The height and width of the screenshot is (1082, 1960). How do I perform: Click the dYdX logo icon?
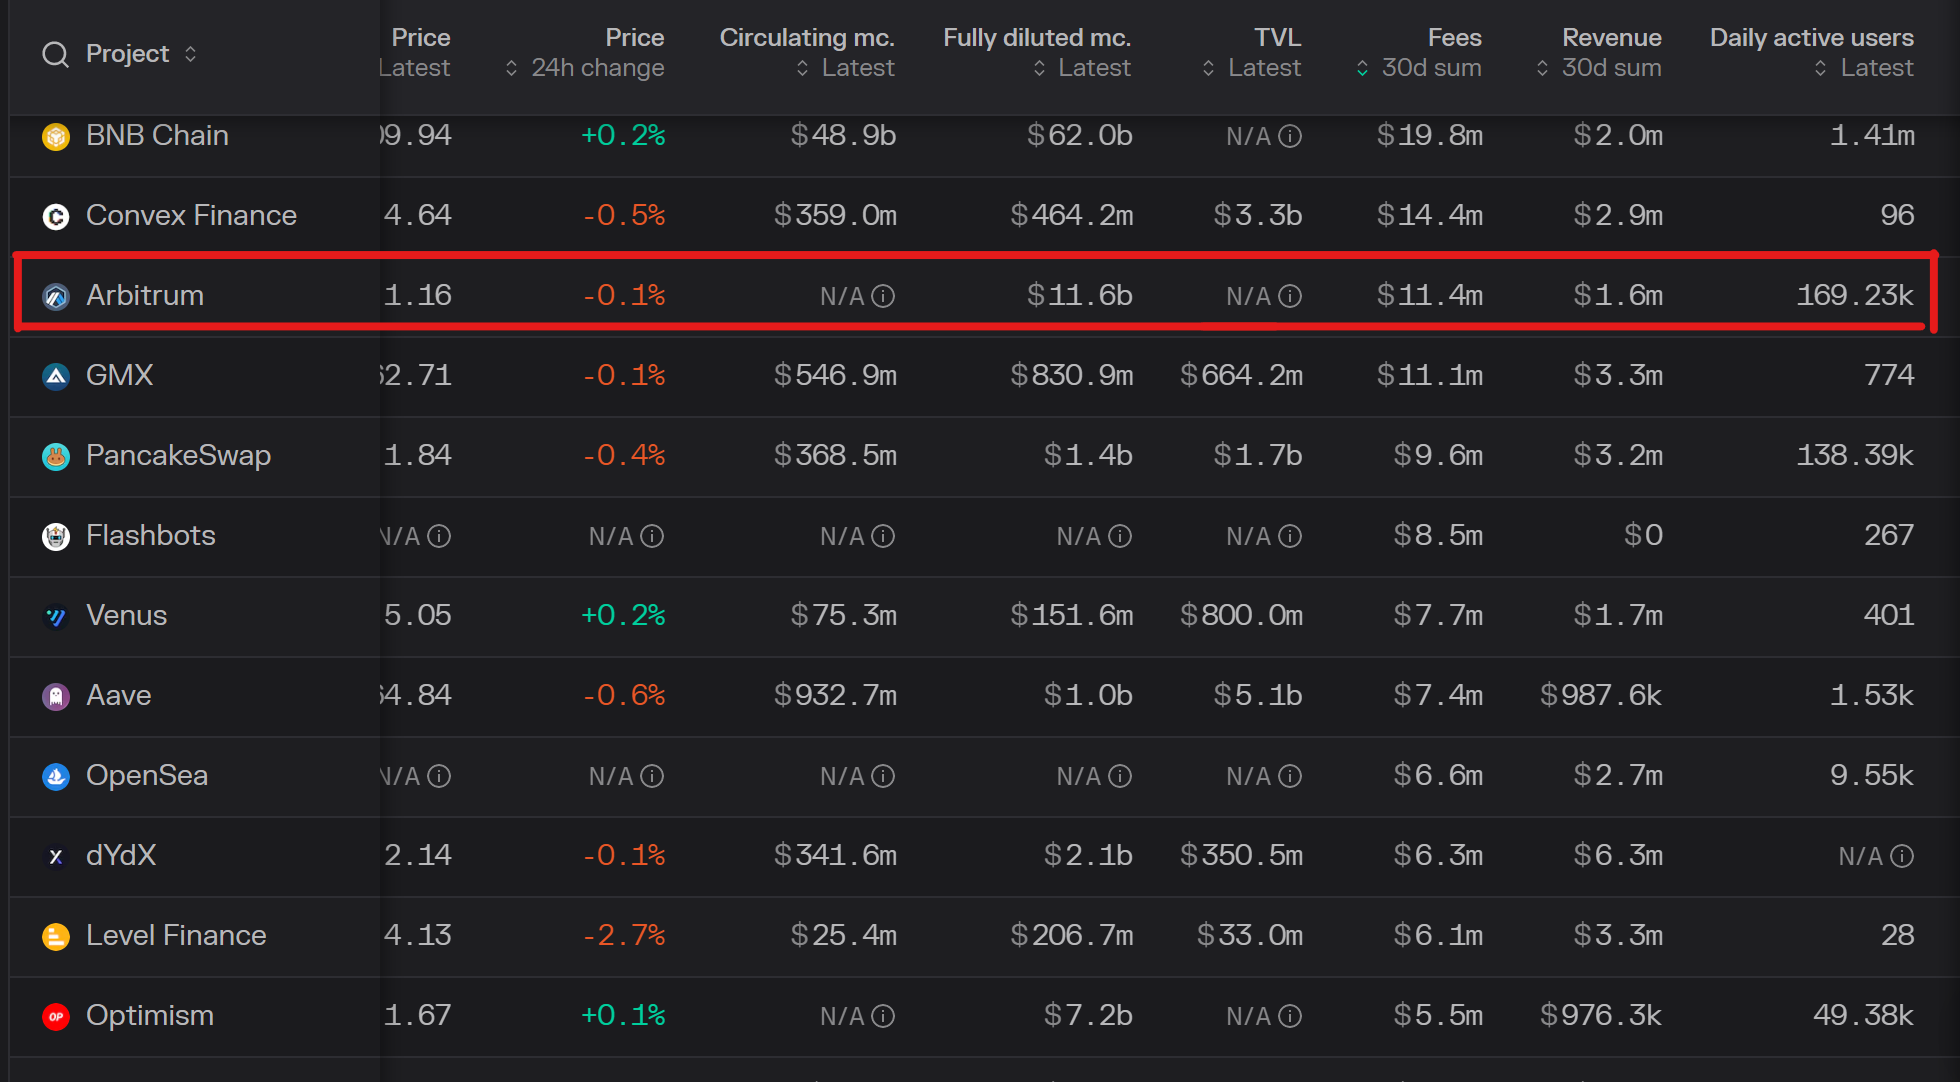[x=56, y=856]
